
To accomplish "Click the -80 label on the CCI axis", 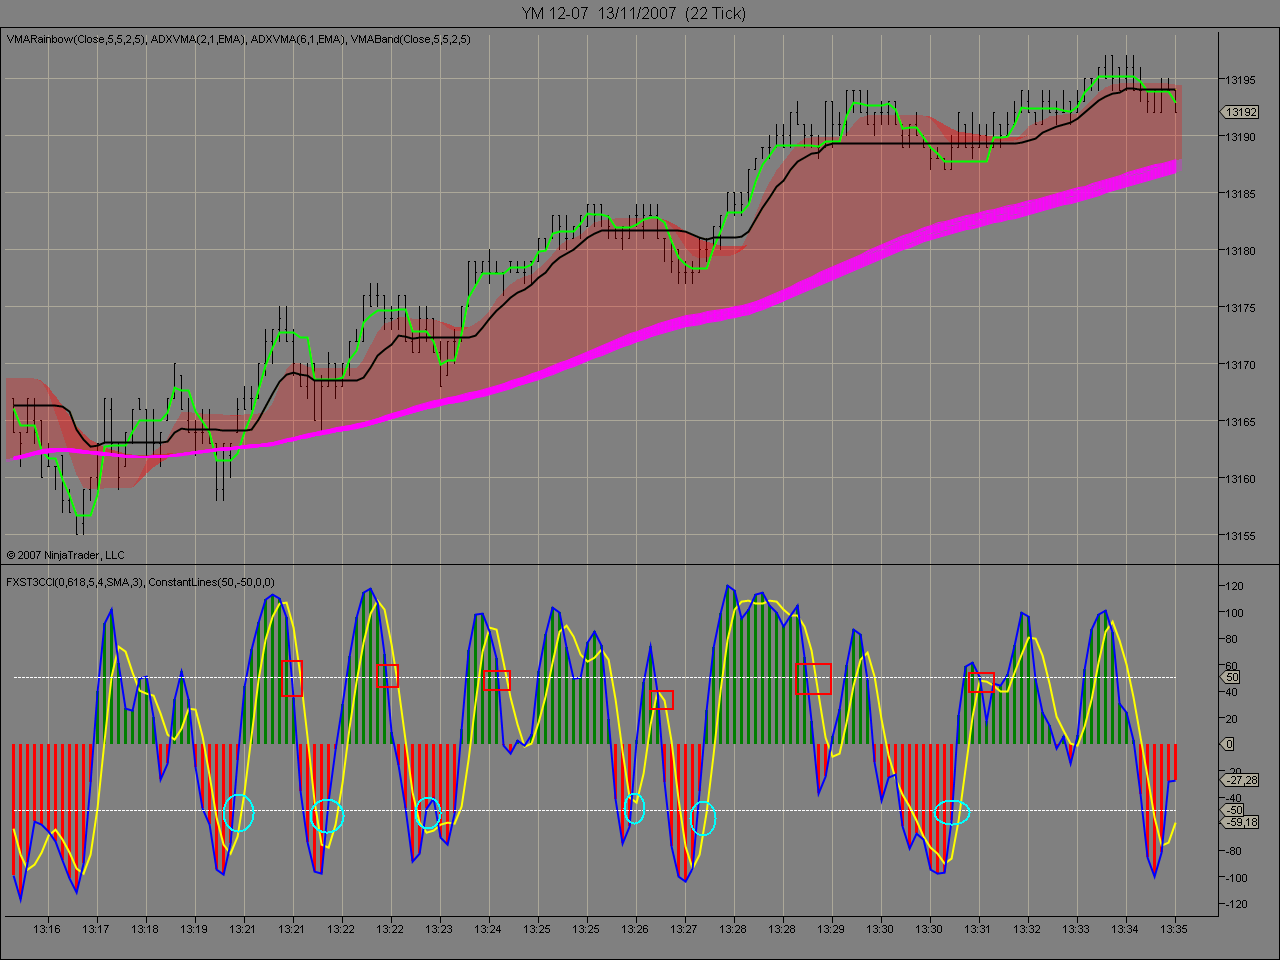I will pos(1233,851).
